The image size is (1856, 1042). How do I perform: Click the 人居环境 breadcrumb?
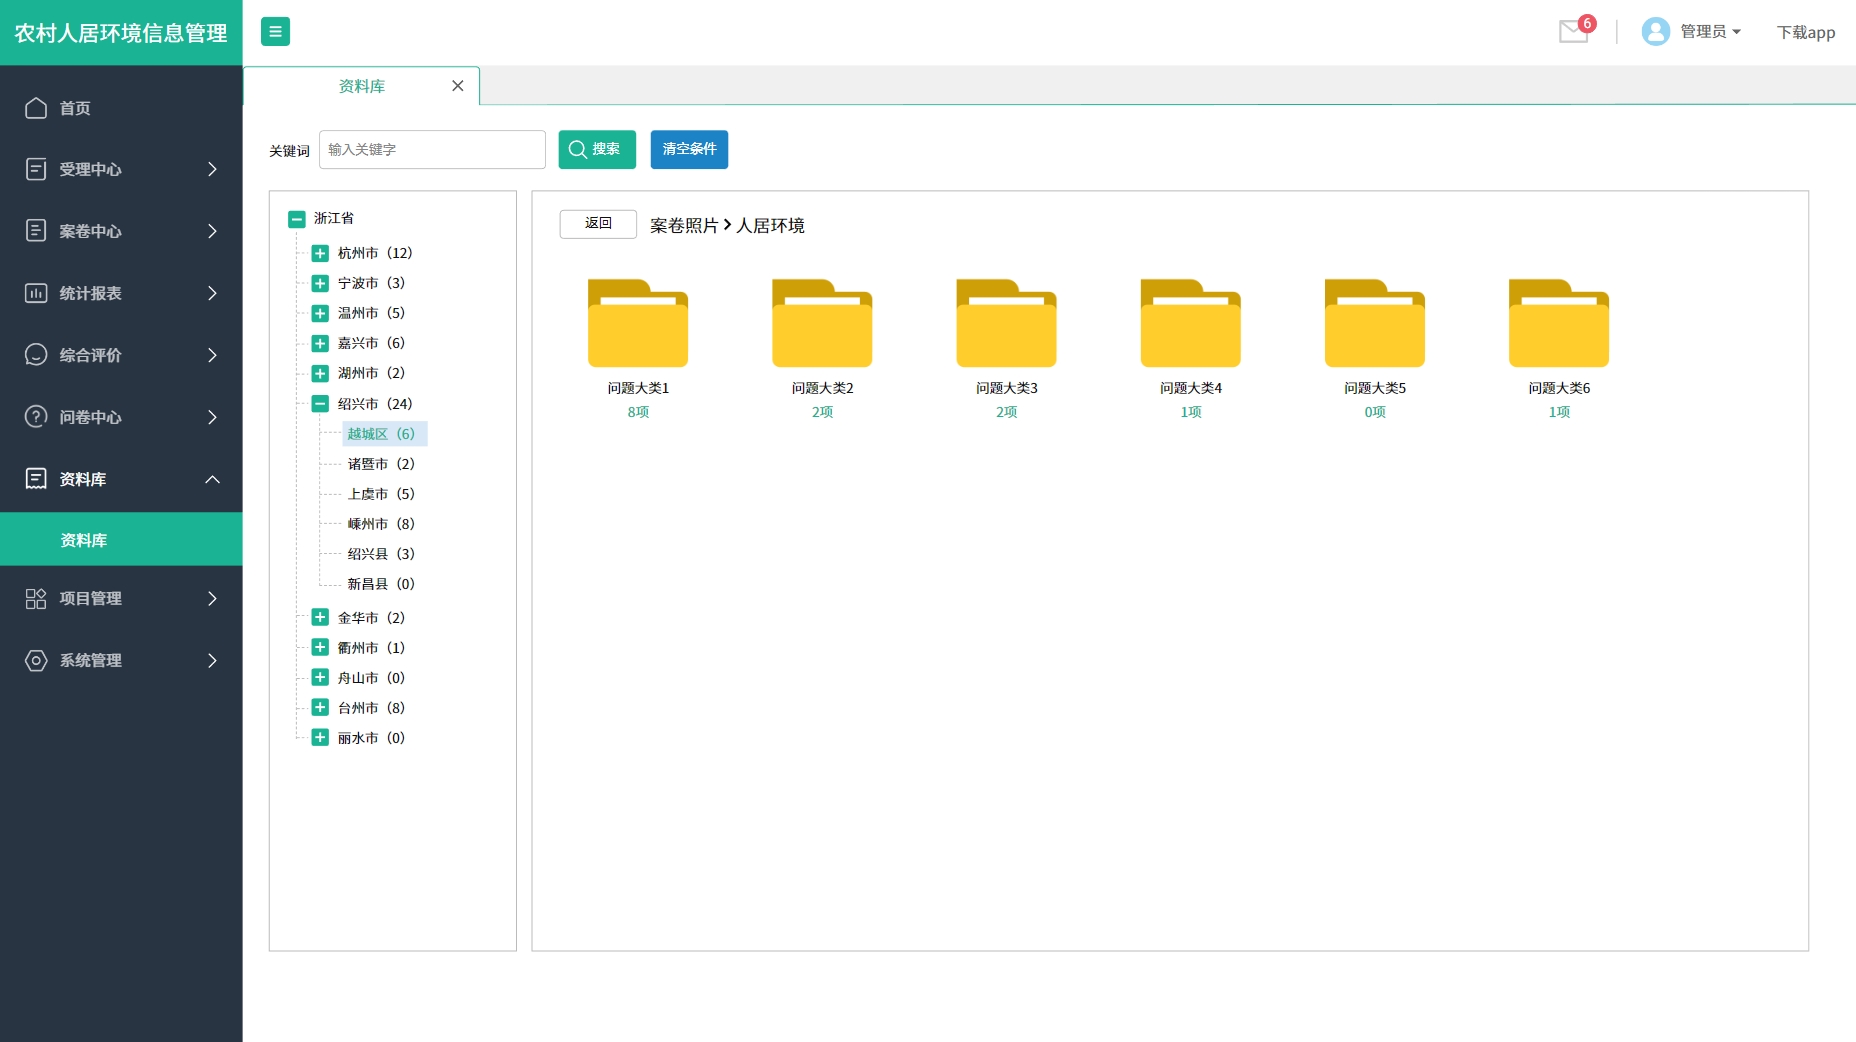pos(770,225)
